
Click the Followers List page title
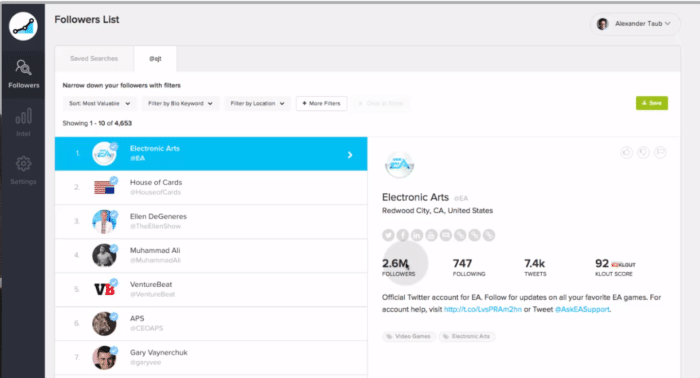click(87, 20)
